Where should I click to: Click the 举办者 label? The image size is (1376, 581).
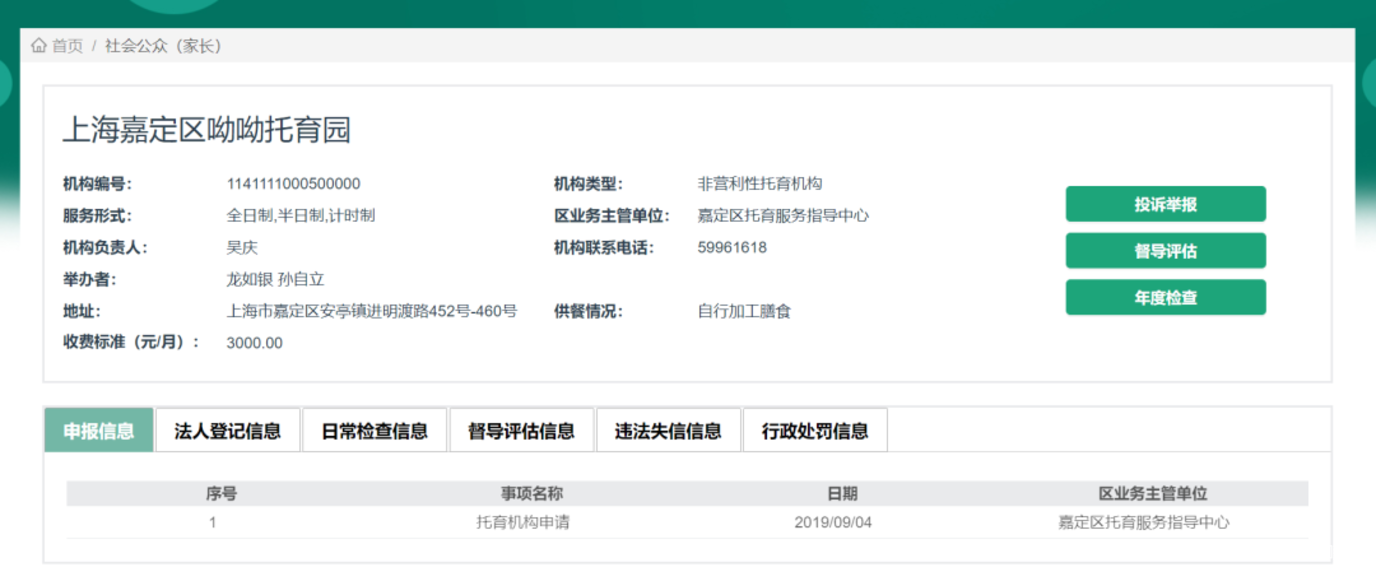click(x=90, y=280)
